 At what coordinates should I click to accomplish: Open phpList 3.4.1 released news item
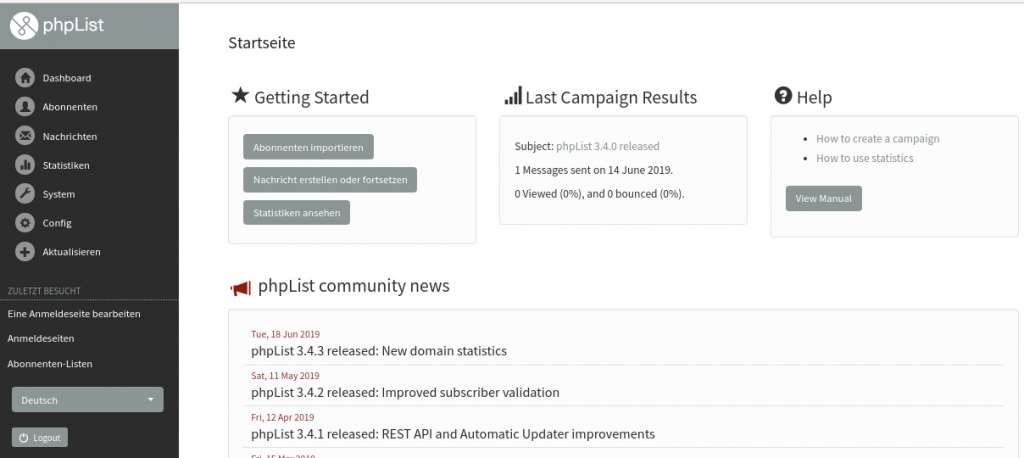tap(453, 434)
